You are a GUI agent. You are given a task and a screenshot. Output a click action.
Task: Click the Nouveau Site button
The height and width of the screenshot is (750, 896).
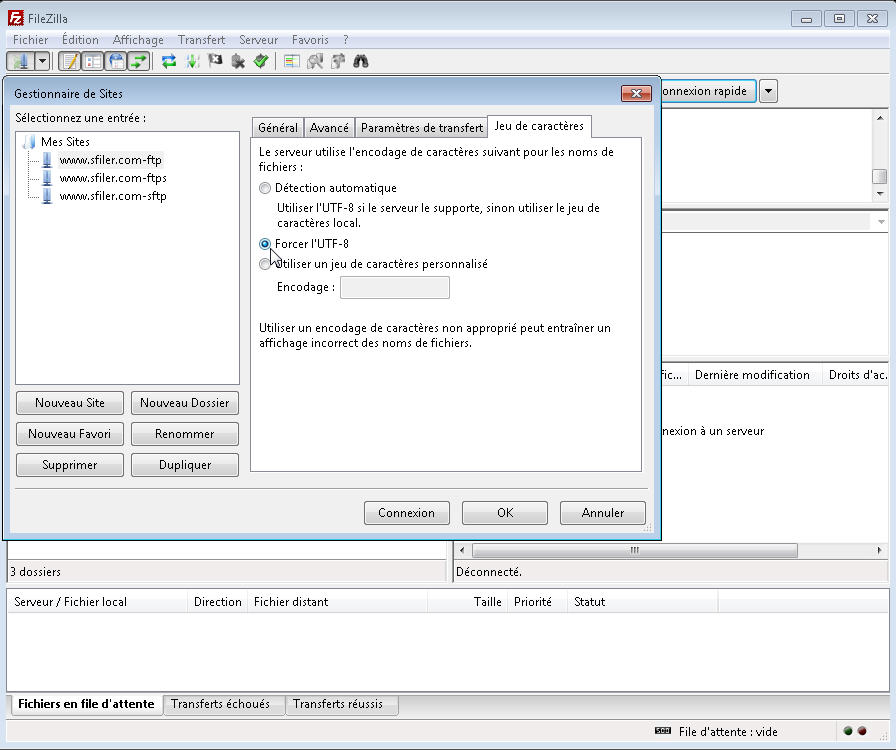coord(70,403)
